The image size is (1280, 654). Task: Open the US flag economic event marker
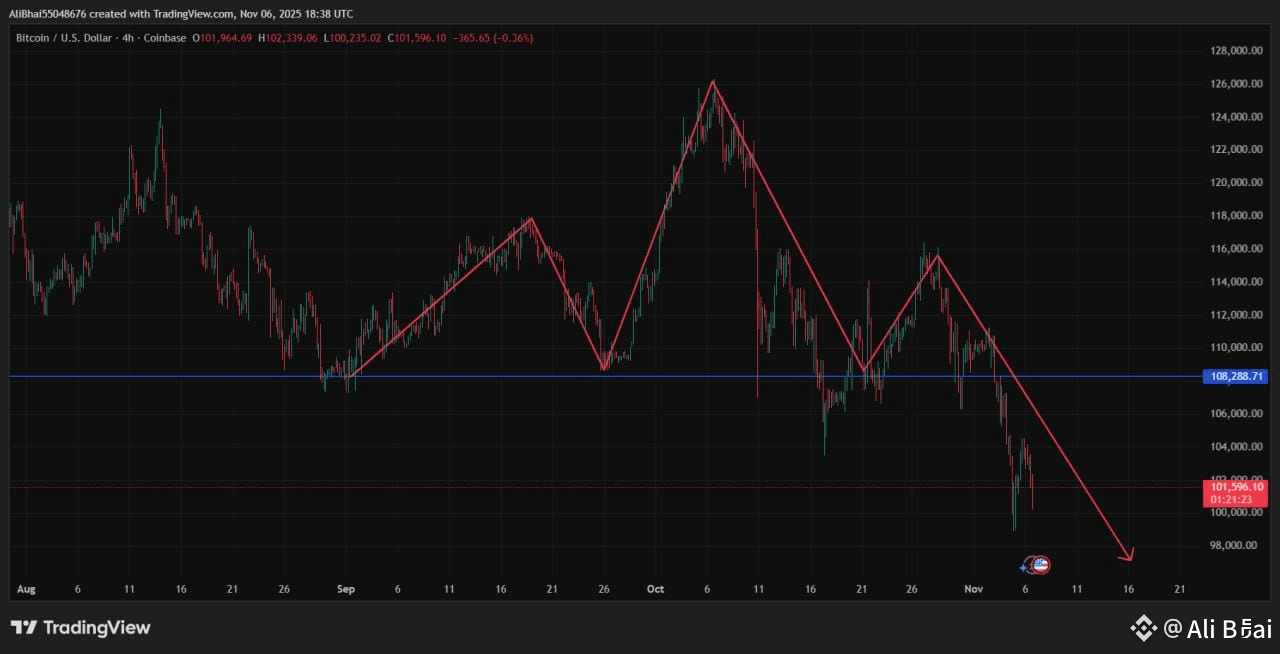[x=1041, y=565]
